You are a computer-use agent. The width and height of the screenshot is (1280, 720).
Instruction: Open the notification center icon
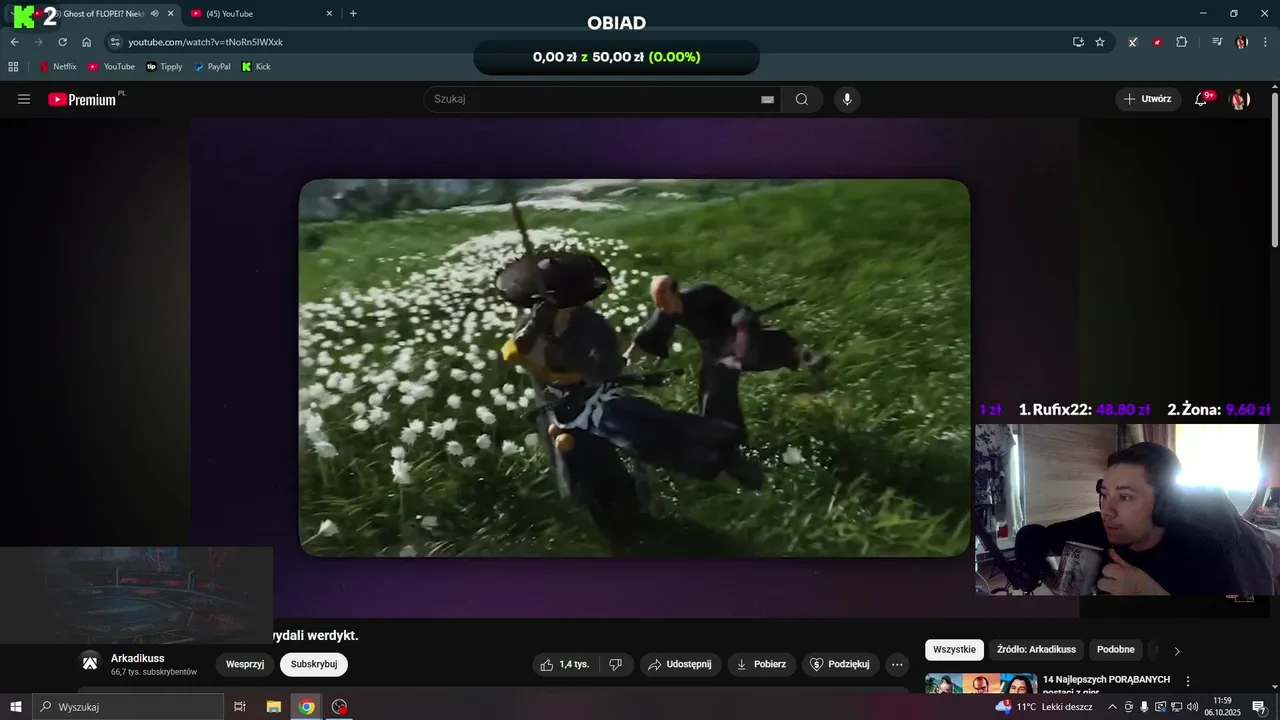click(1259, 707)
